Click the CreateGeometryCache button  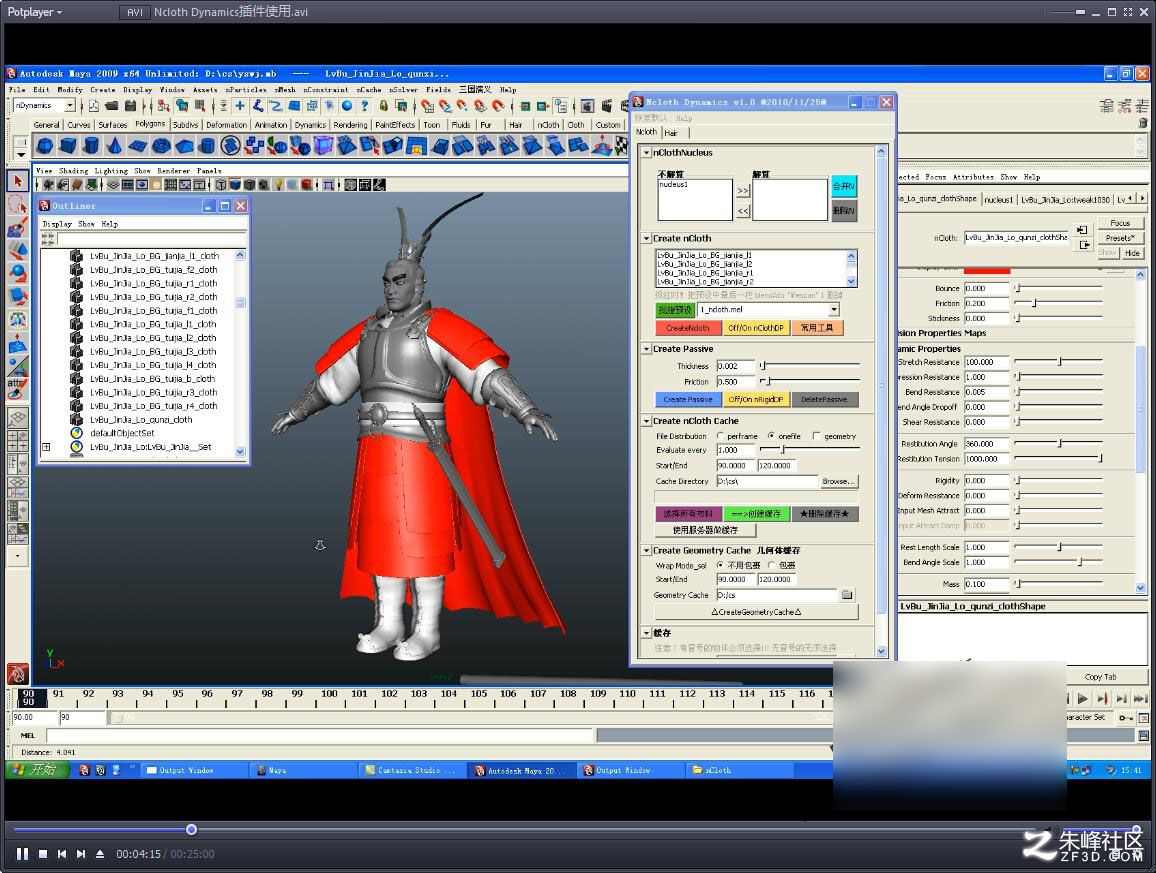pyautogui.click(x=756, y=612)
